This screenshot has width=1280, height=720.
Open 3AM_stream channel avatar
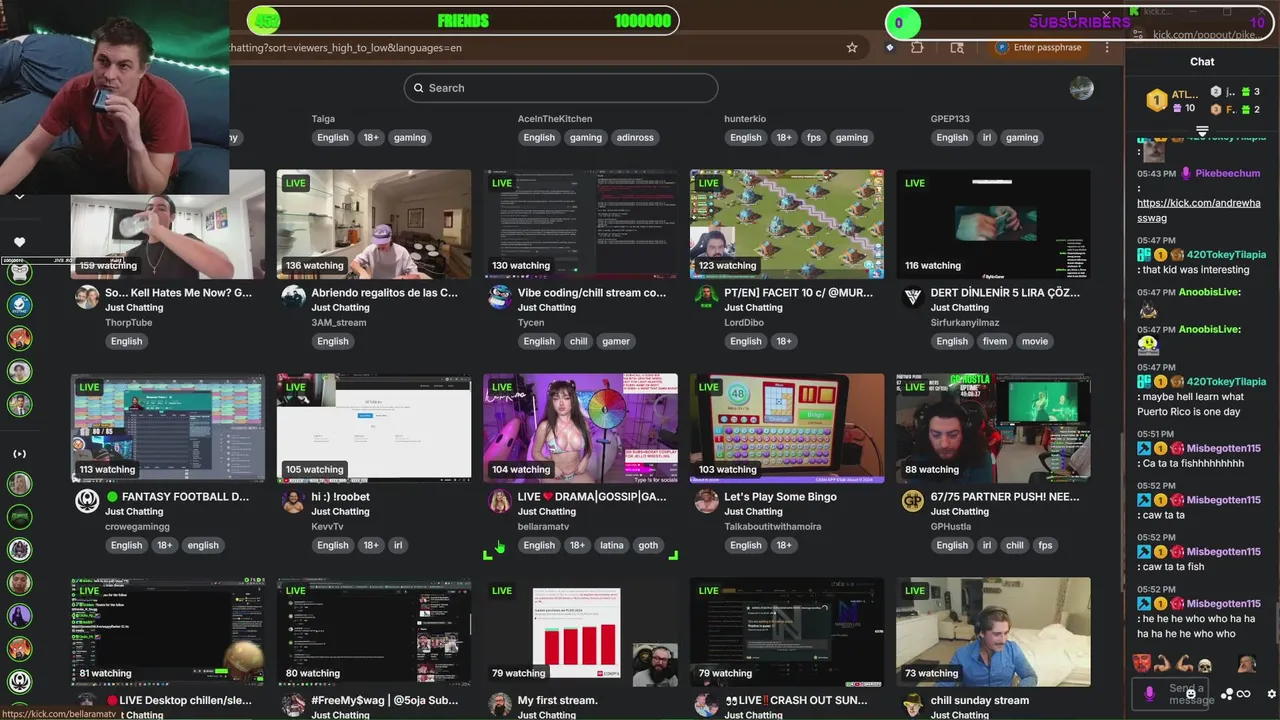pyautogui.click(x=293, y=295)
